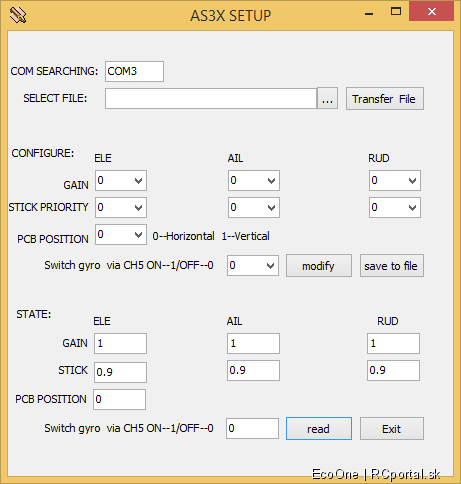
Task: Open the AIL GAIN dropdown
Action: 254,181
